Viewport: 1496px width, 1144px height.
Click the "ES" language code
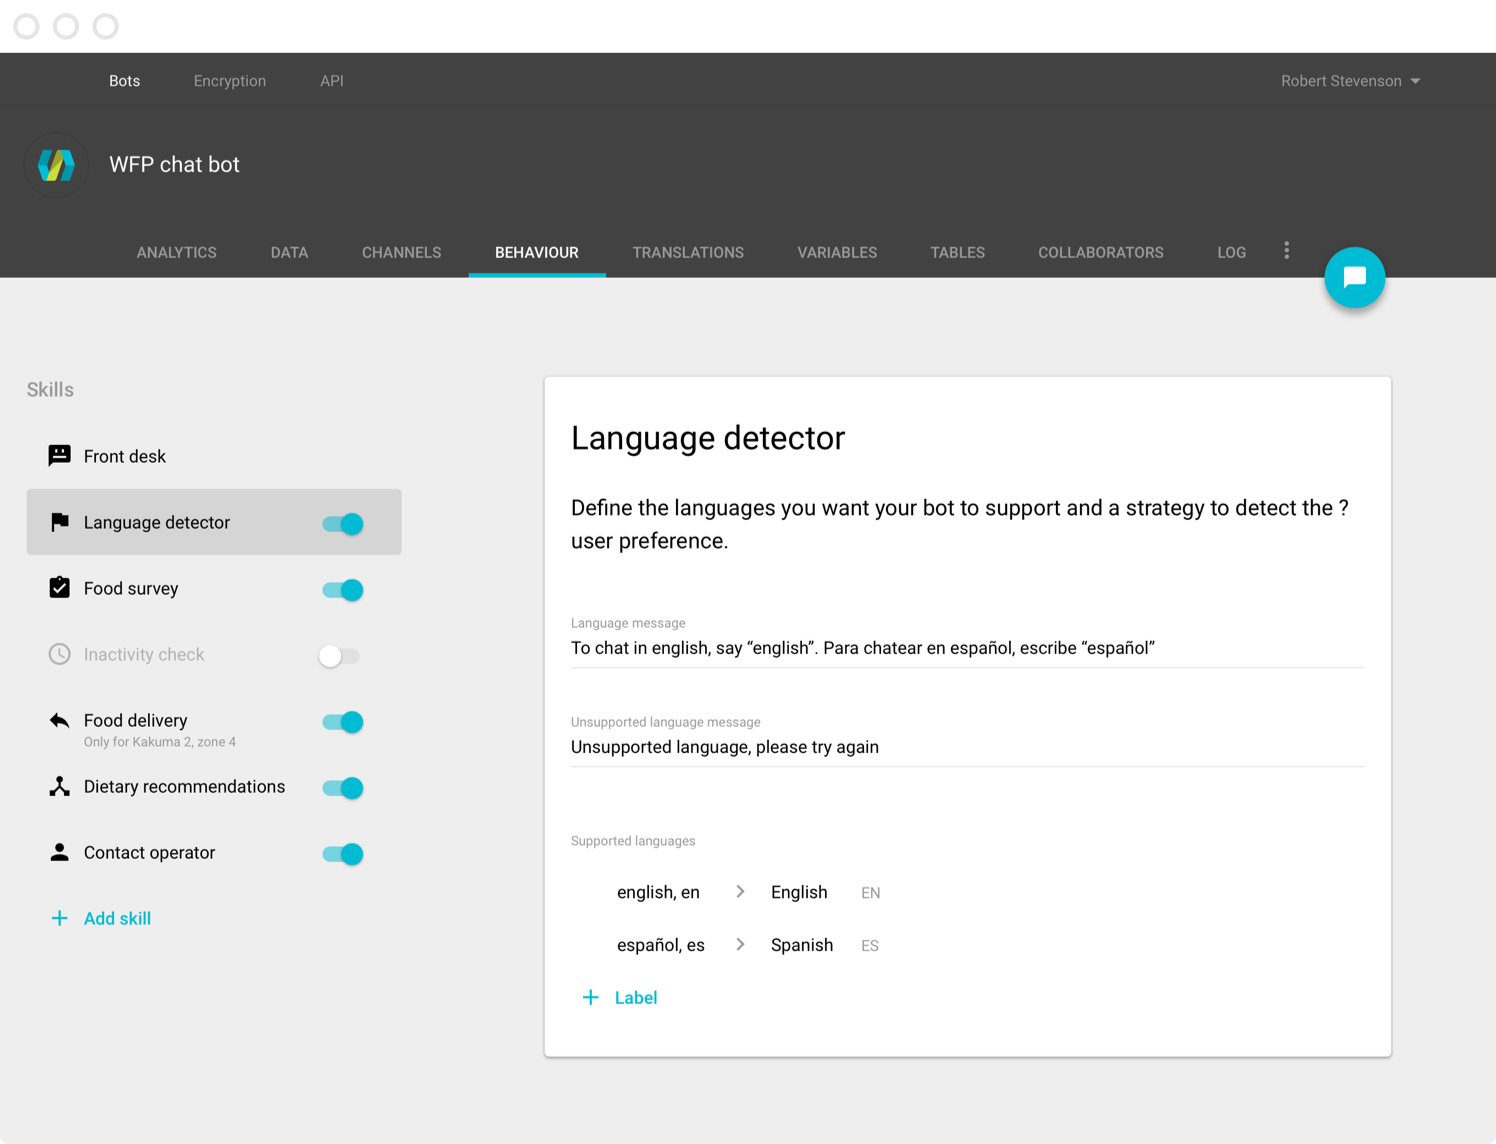[x=870, y=946]
